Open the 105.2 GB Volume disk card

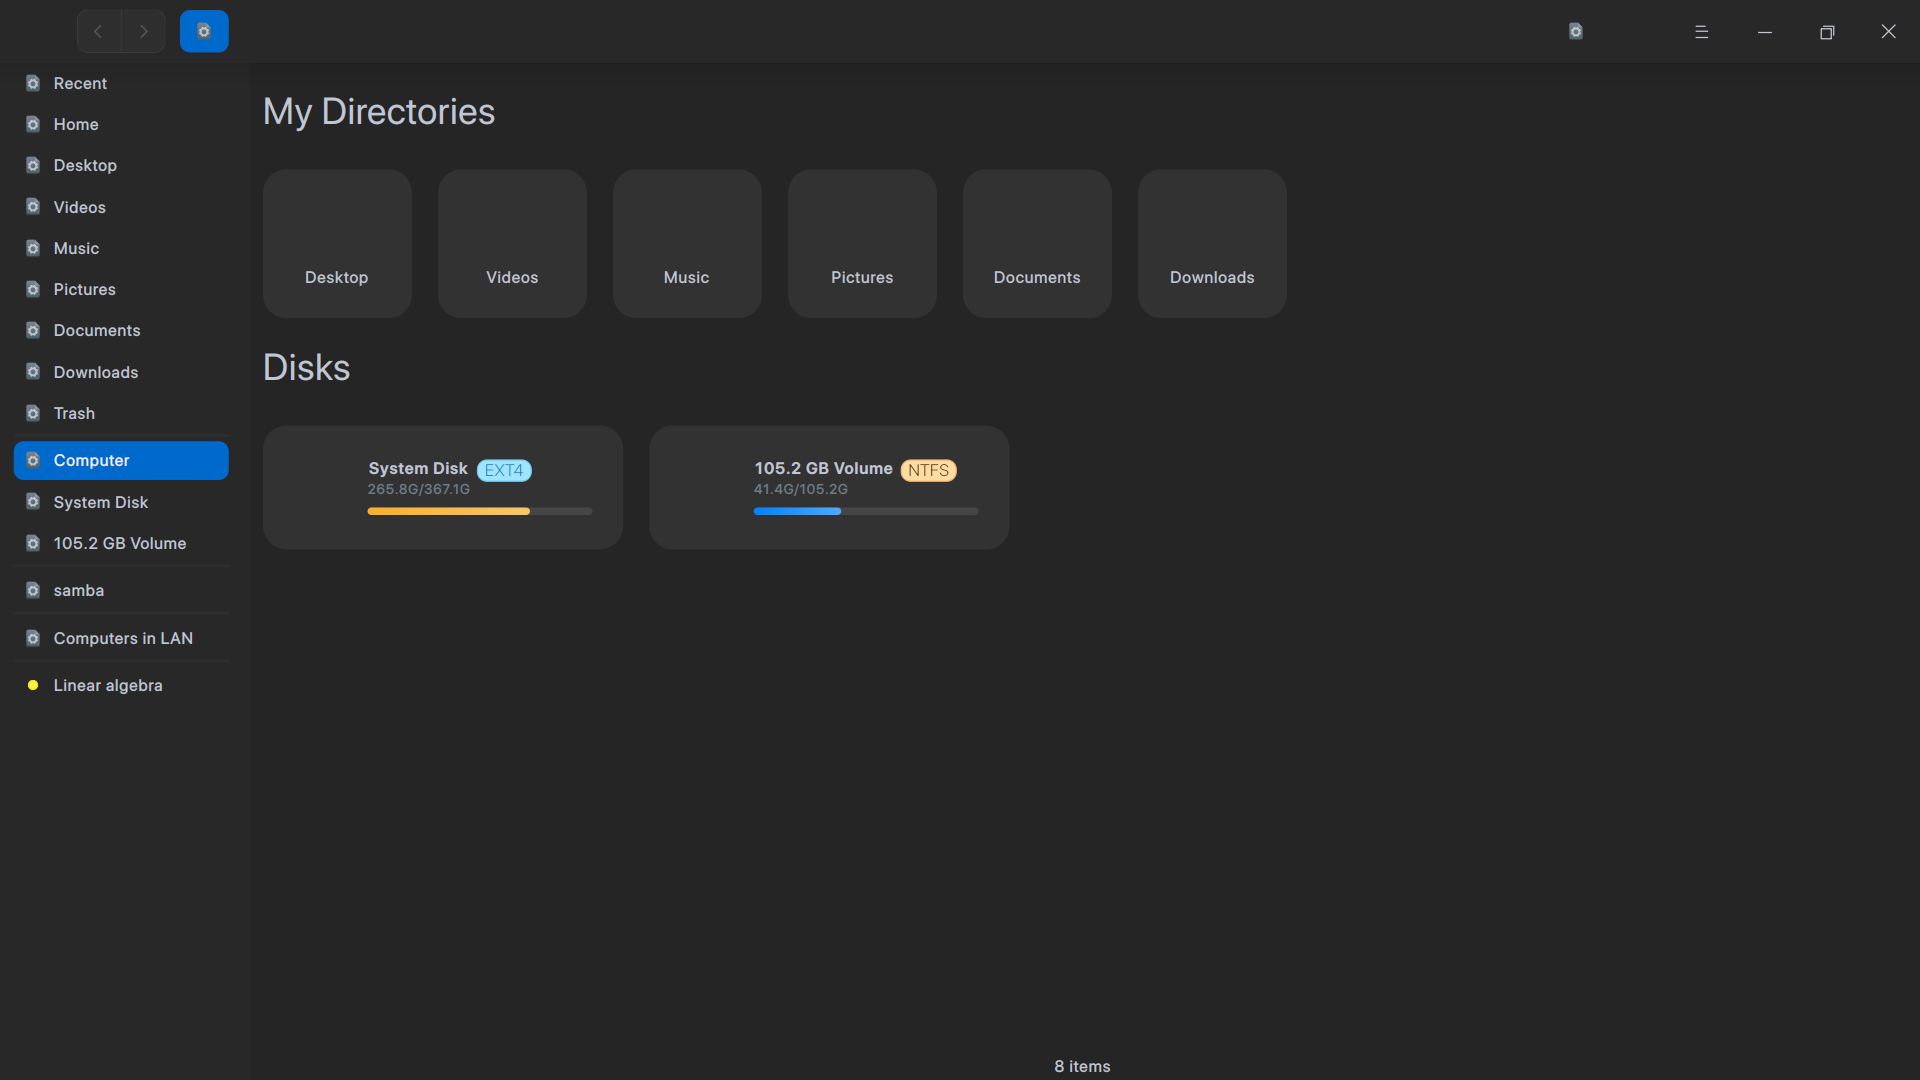click(x=828, y=487)
